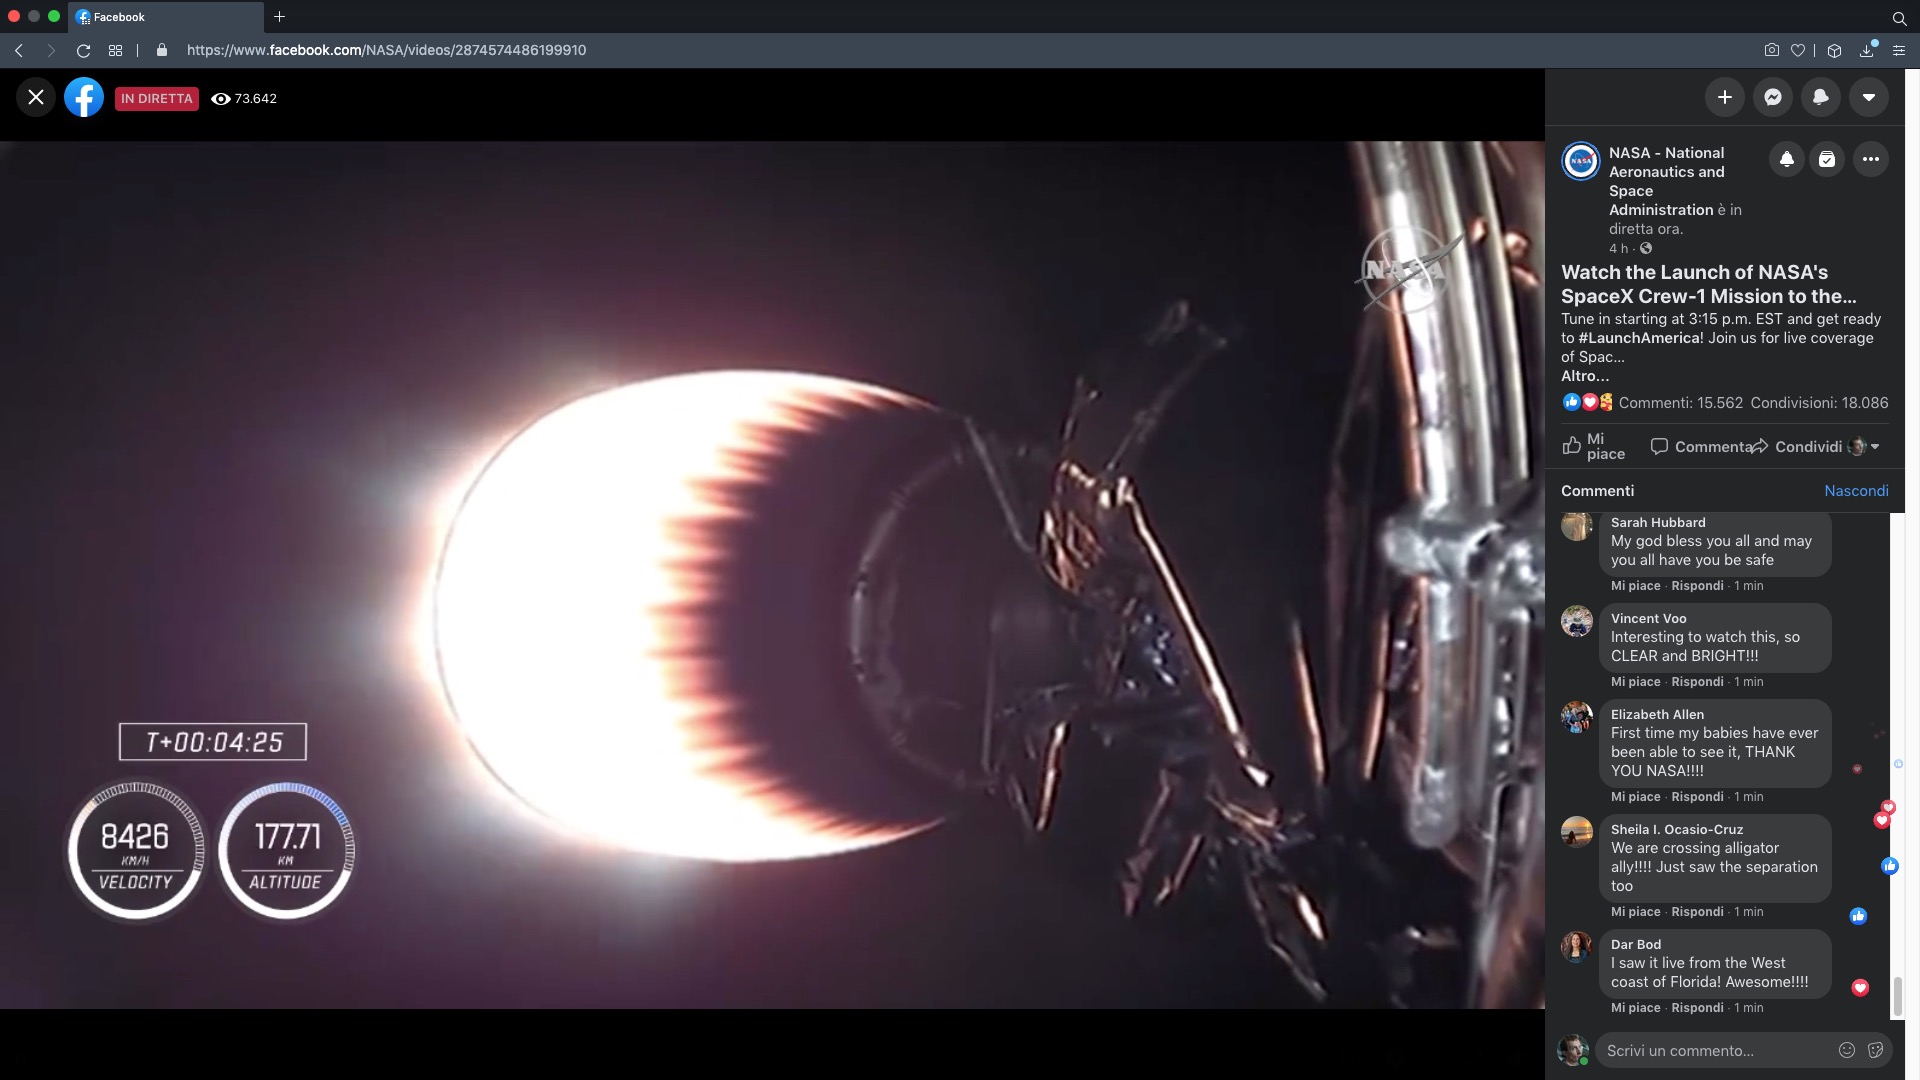Open the Facebook create plus menu
The image size is (1920, 1080).
[x=1724, y=97]
